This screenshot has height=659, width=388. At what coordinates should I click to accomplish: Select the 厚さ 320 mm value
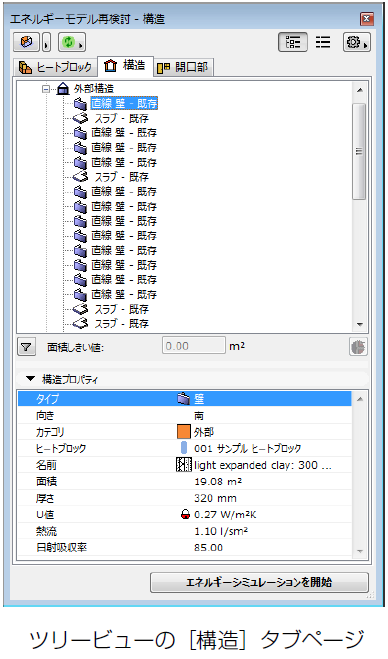pyautogui.click(x=215, y=498)
